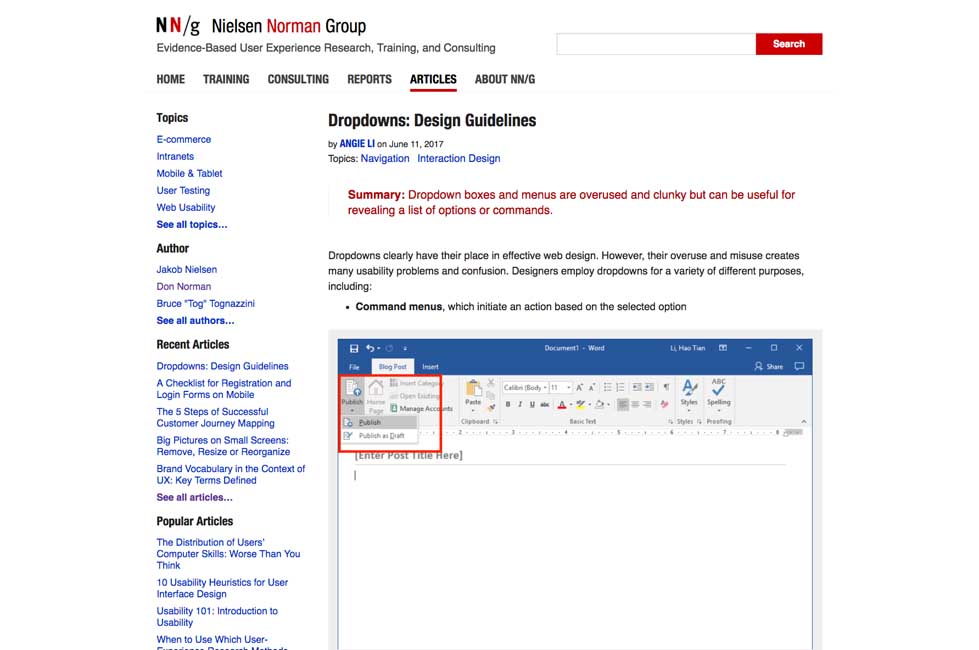
Task: Expand the Publish button dropdown arrow
Action: click(352, 410)
